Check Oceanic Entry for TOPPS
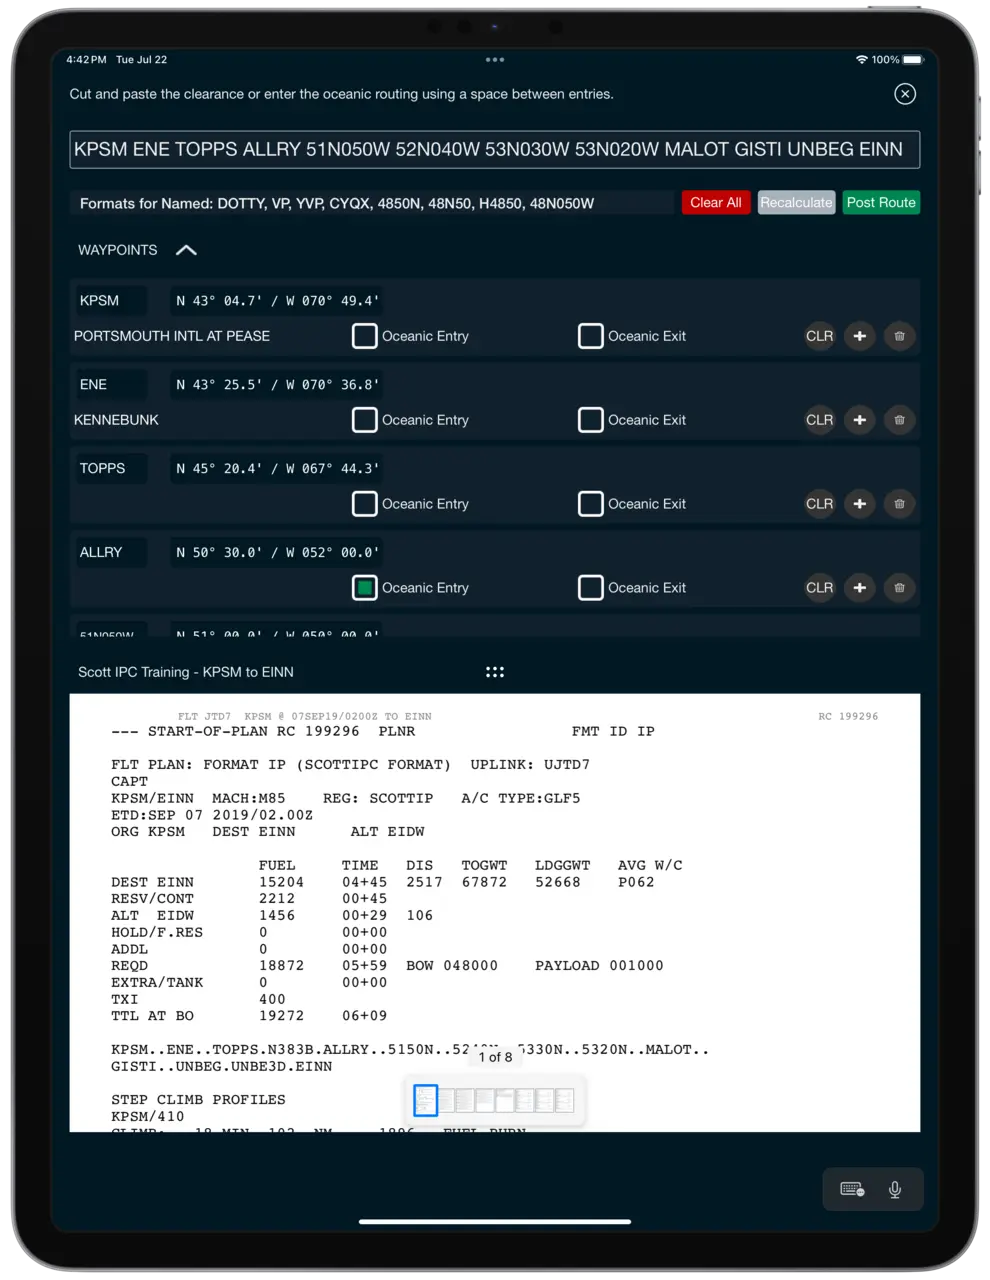This screenshot has width=990, height=1280. [x=365, y=504]
